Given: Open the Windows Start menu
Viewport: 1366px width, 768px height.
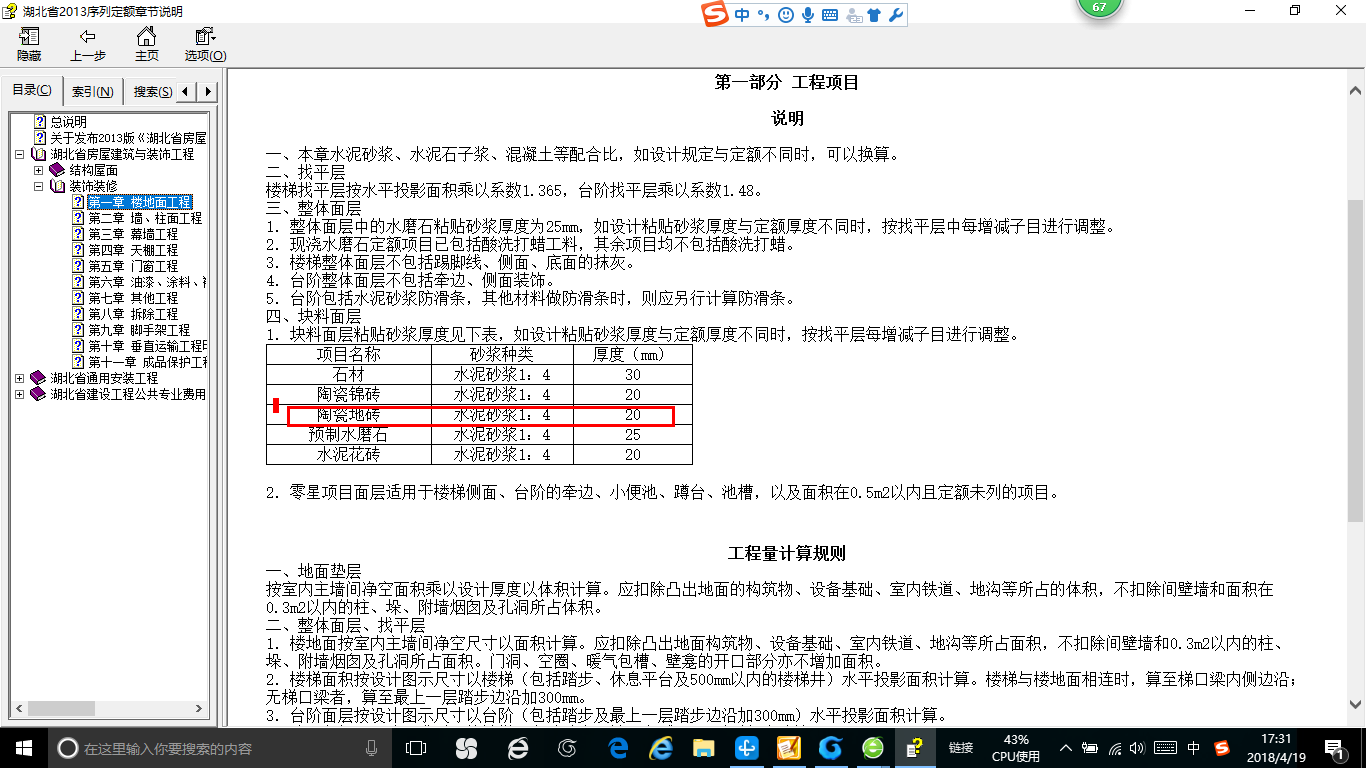Looking at the screenshot, I should pos(24,748).
